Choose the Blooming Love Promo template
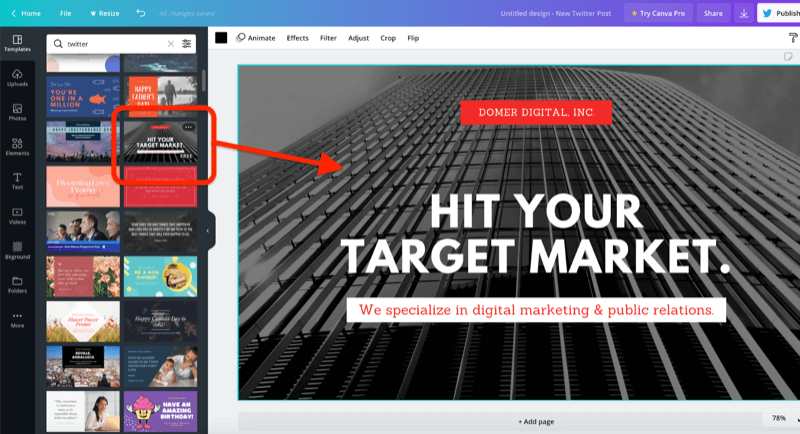Viewport: 800px width, 434px height. pyautogui.click(x=83, y=187)
